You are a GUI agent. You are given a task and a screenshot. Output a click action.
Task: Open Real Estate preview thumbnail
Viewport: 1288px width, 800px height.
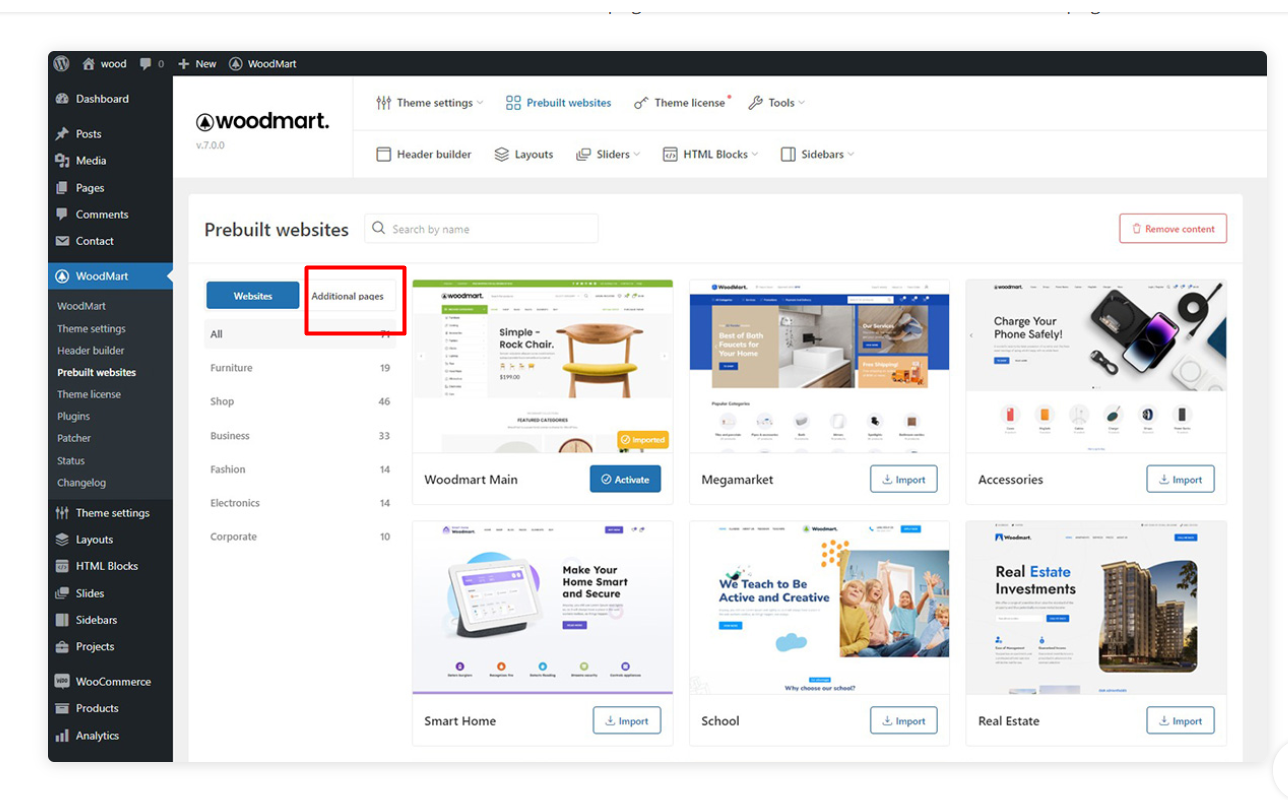pyautogui.click(x=1096, y=608)
